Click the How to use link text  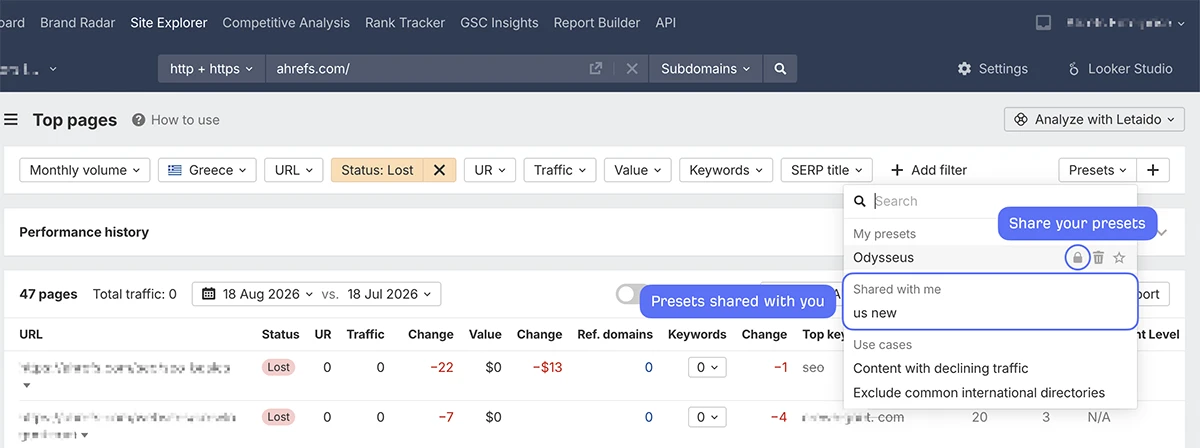click(185, 120)
